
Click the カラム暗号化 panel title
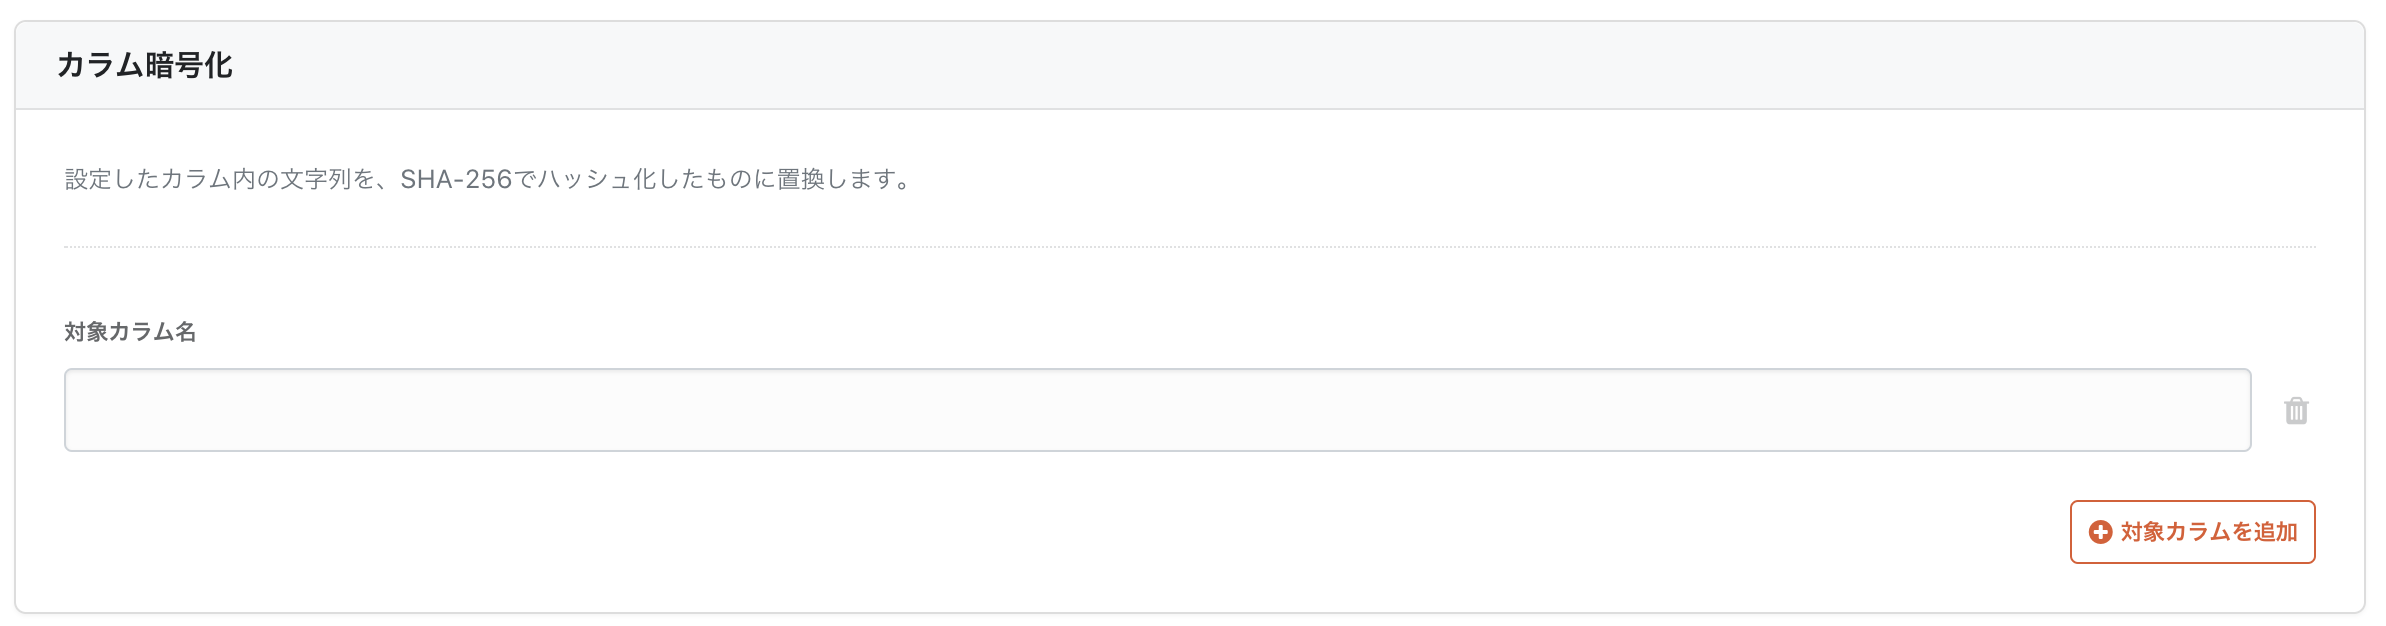click(145, 66)
